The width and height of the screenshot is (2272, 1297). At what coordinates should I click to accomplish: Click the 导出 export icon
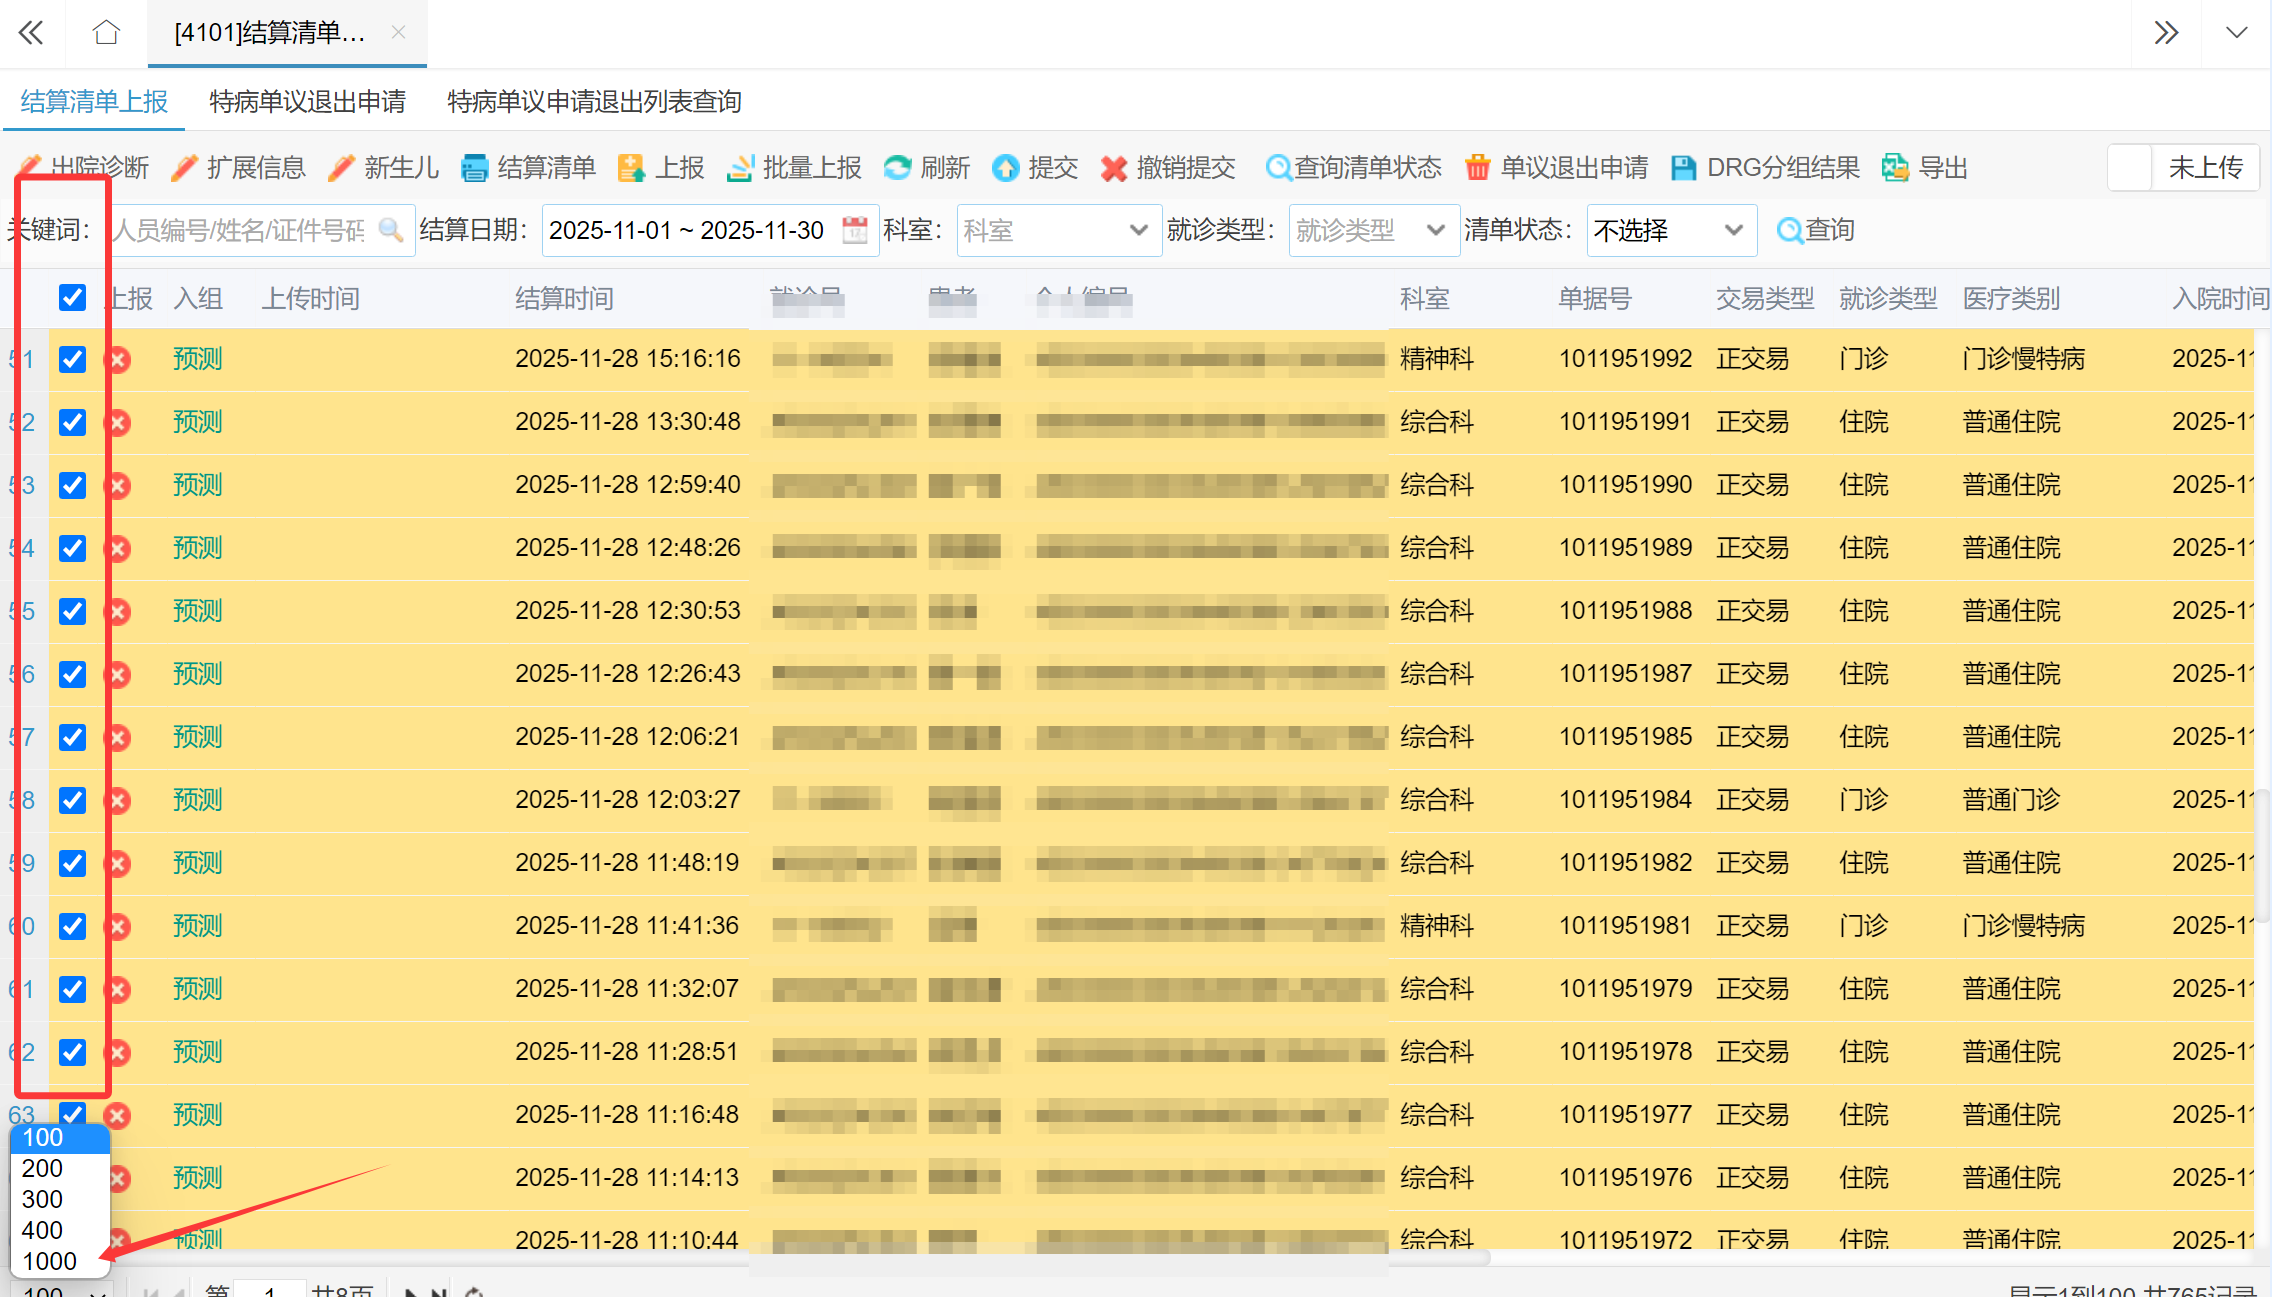1895,168
